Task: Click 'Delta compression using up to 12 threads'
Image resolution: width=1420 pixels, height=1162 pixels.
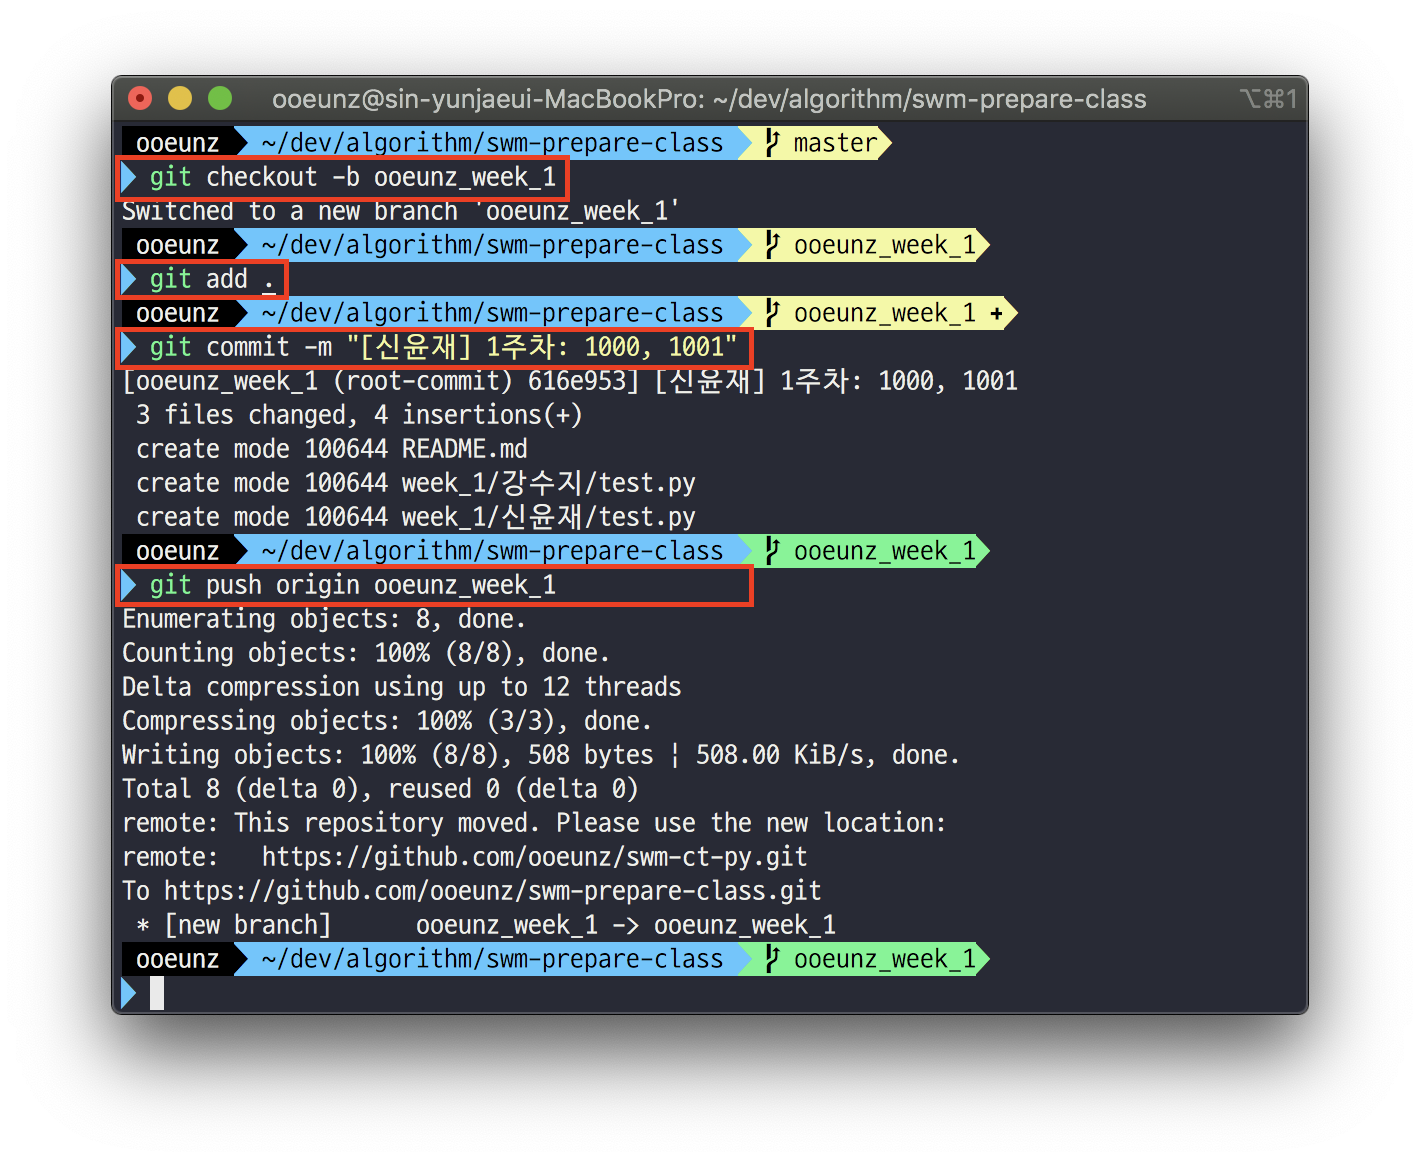Action: (402, 687)
